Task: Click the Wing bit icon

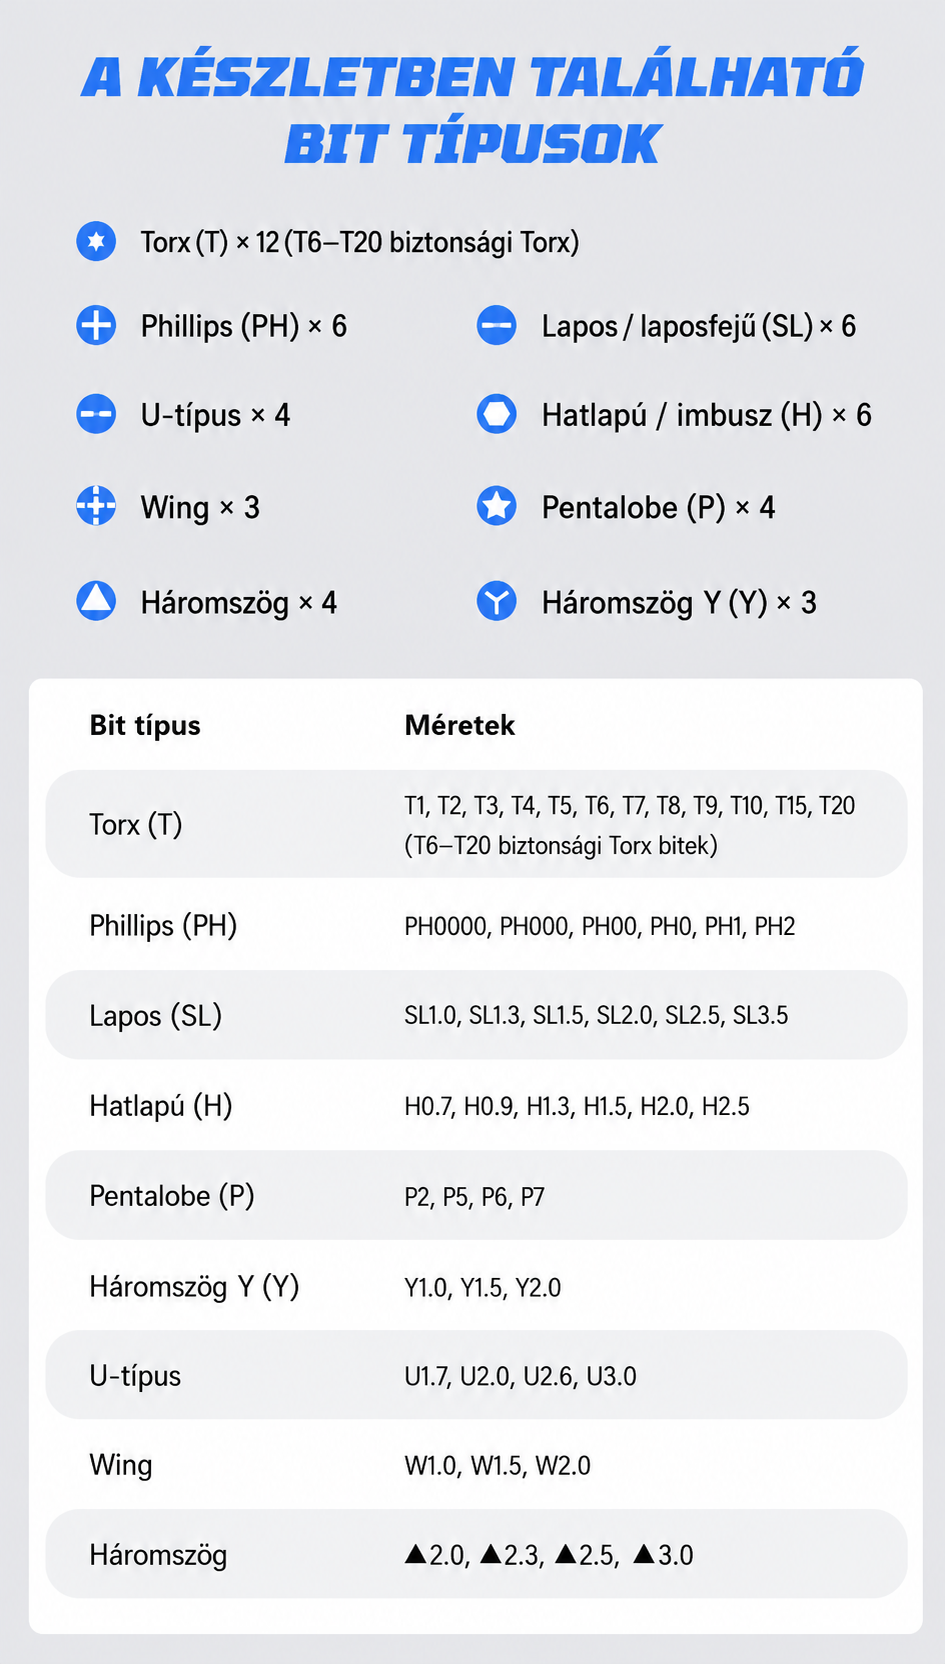Action: [96, 506]
